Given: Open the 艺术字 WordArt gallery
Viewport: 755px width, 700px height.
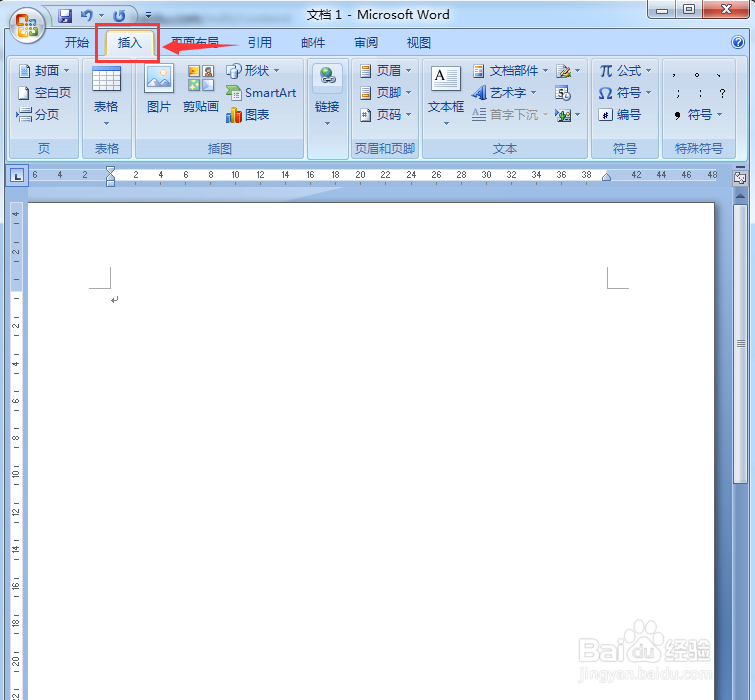Looking at the screenshot, I should [x=504, y=92].
